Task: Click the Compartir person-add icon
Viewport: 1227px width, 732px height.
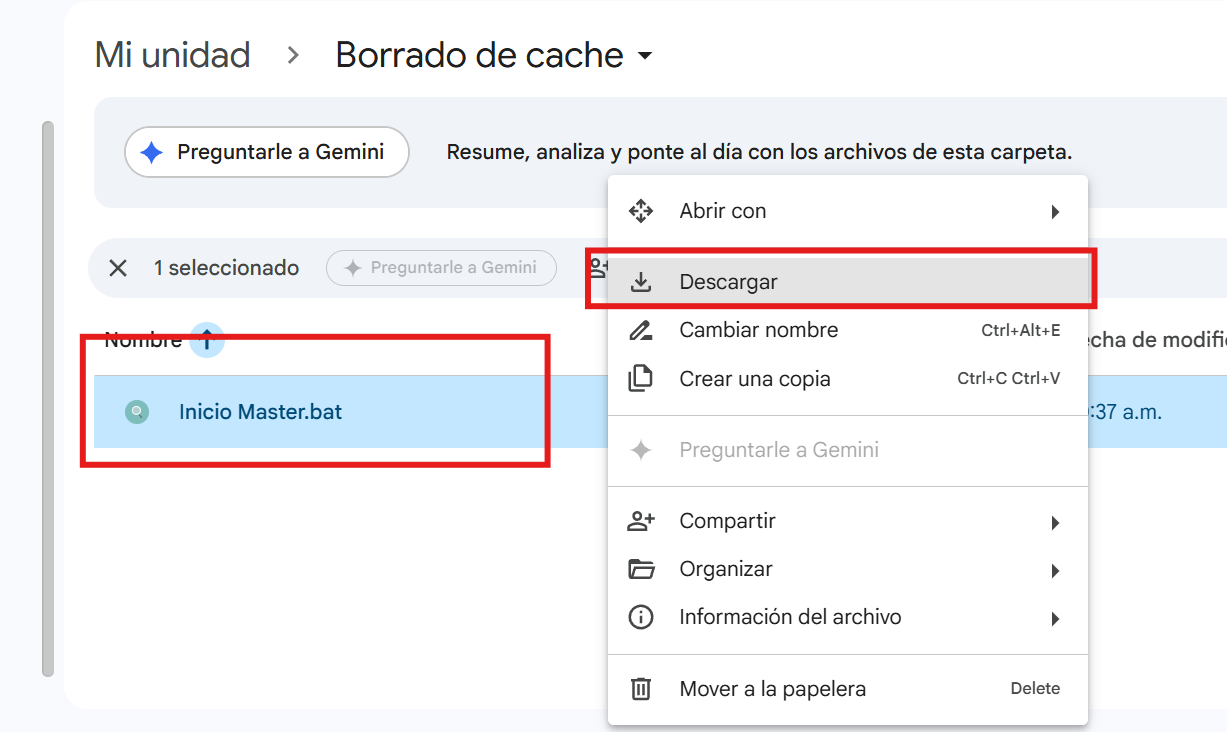Action: [x=640, y=521]
